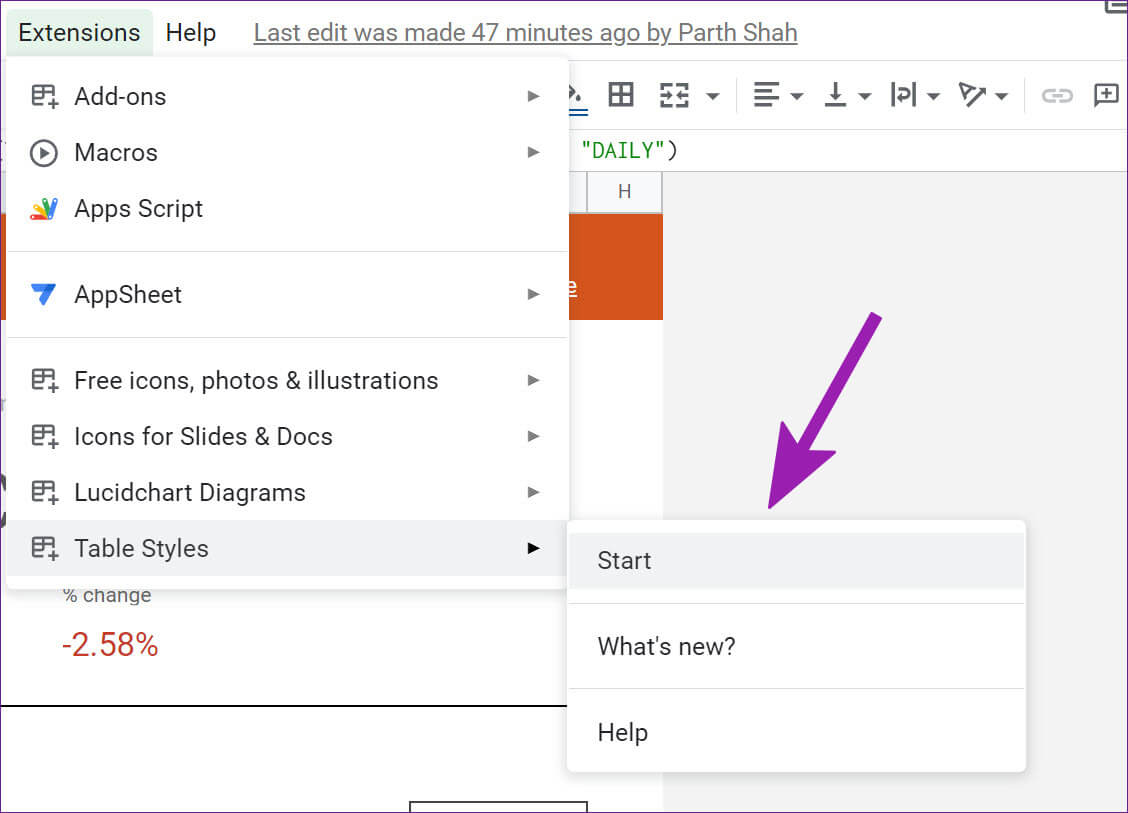Viewport: 1128px width, 813px height.
Task: Expand the Add-ons submenu arrow
Action: 534,96
